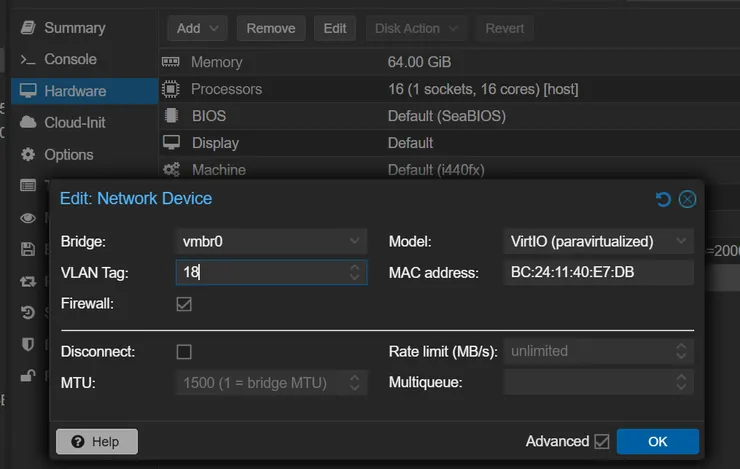Image resolution: width=740 pixels, height=469 pixels.
Task: Uncheck the Advanced checkbox
Action: [601, 441]
